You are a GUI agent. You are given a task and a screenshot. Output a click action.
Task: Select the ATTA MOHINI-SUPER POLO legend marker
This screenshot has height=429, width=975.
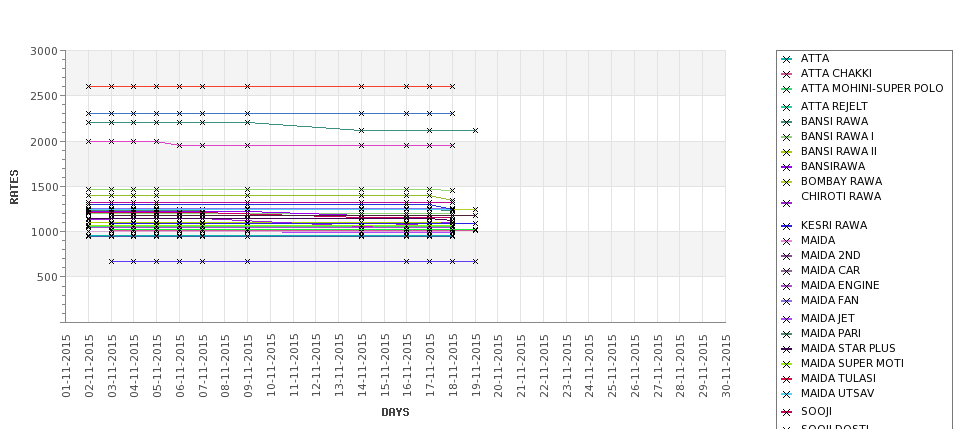787,90
